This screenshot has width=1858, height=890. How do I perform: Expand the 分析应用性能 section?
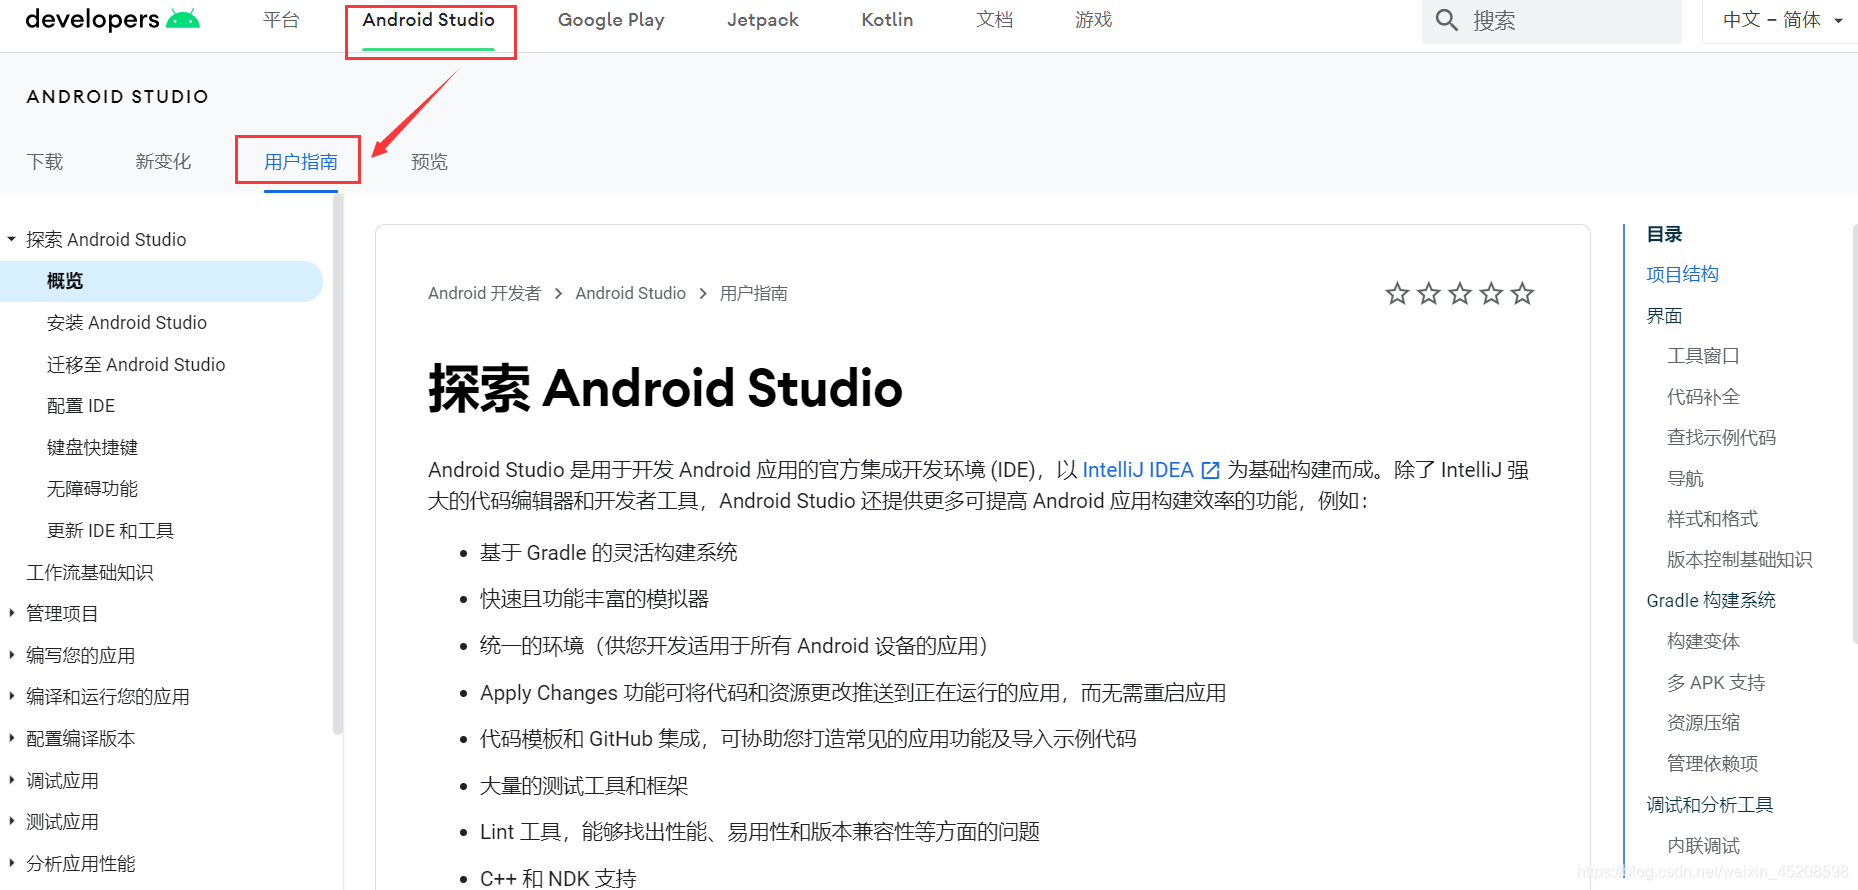[x=12, y=863]
